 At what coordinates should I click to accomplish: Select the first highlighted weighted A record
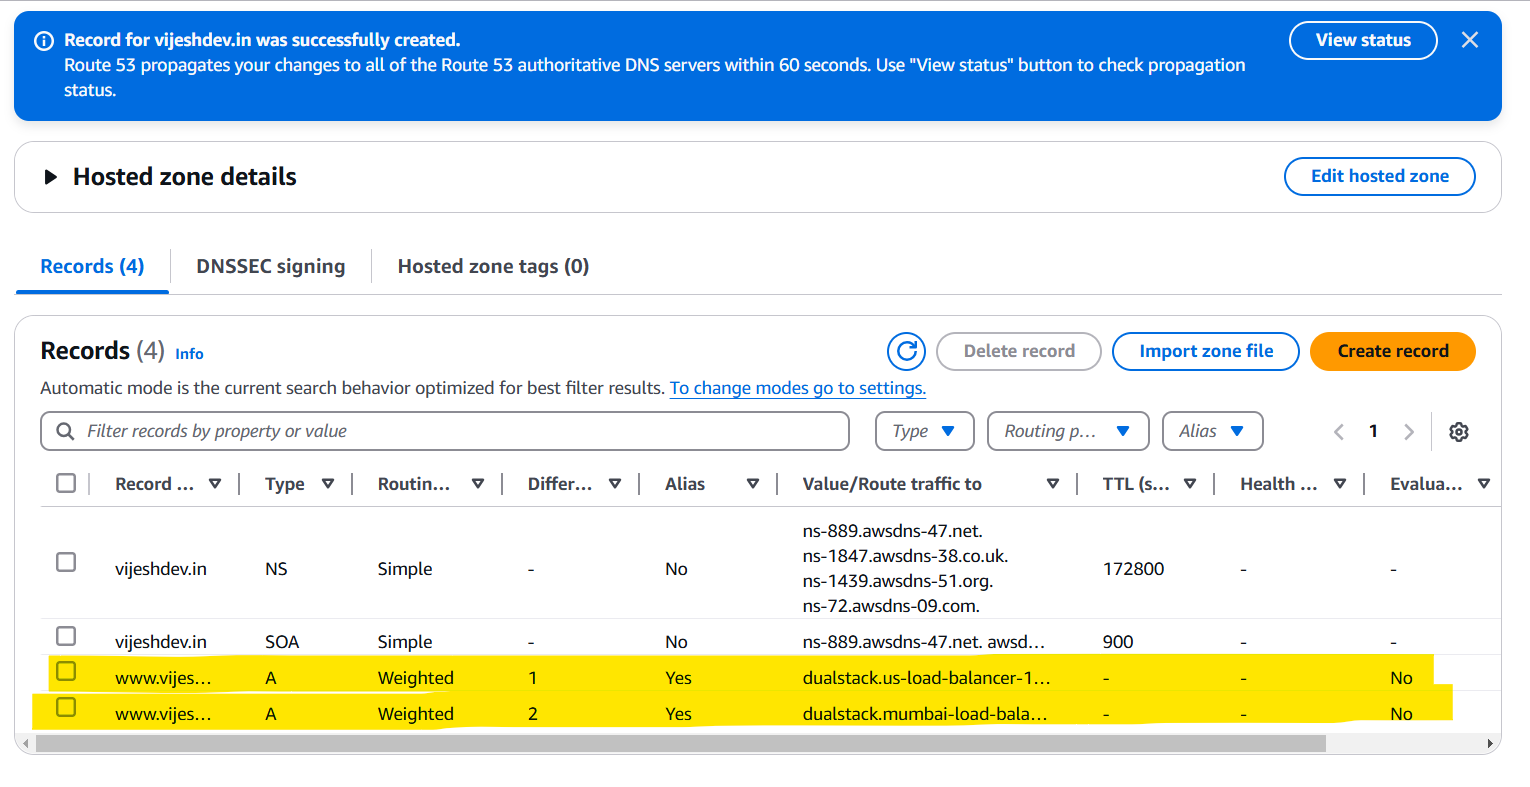(x=65, y=671)
